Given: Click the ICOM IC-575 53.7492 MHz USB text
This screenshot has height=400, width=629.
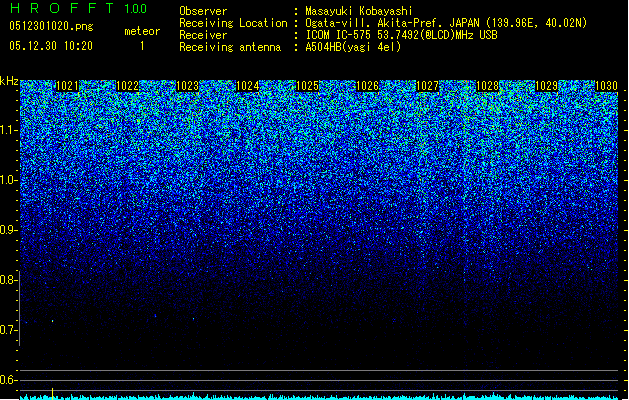Looking at the screenshot, I should 401,35.
